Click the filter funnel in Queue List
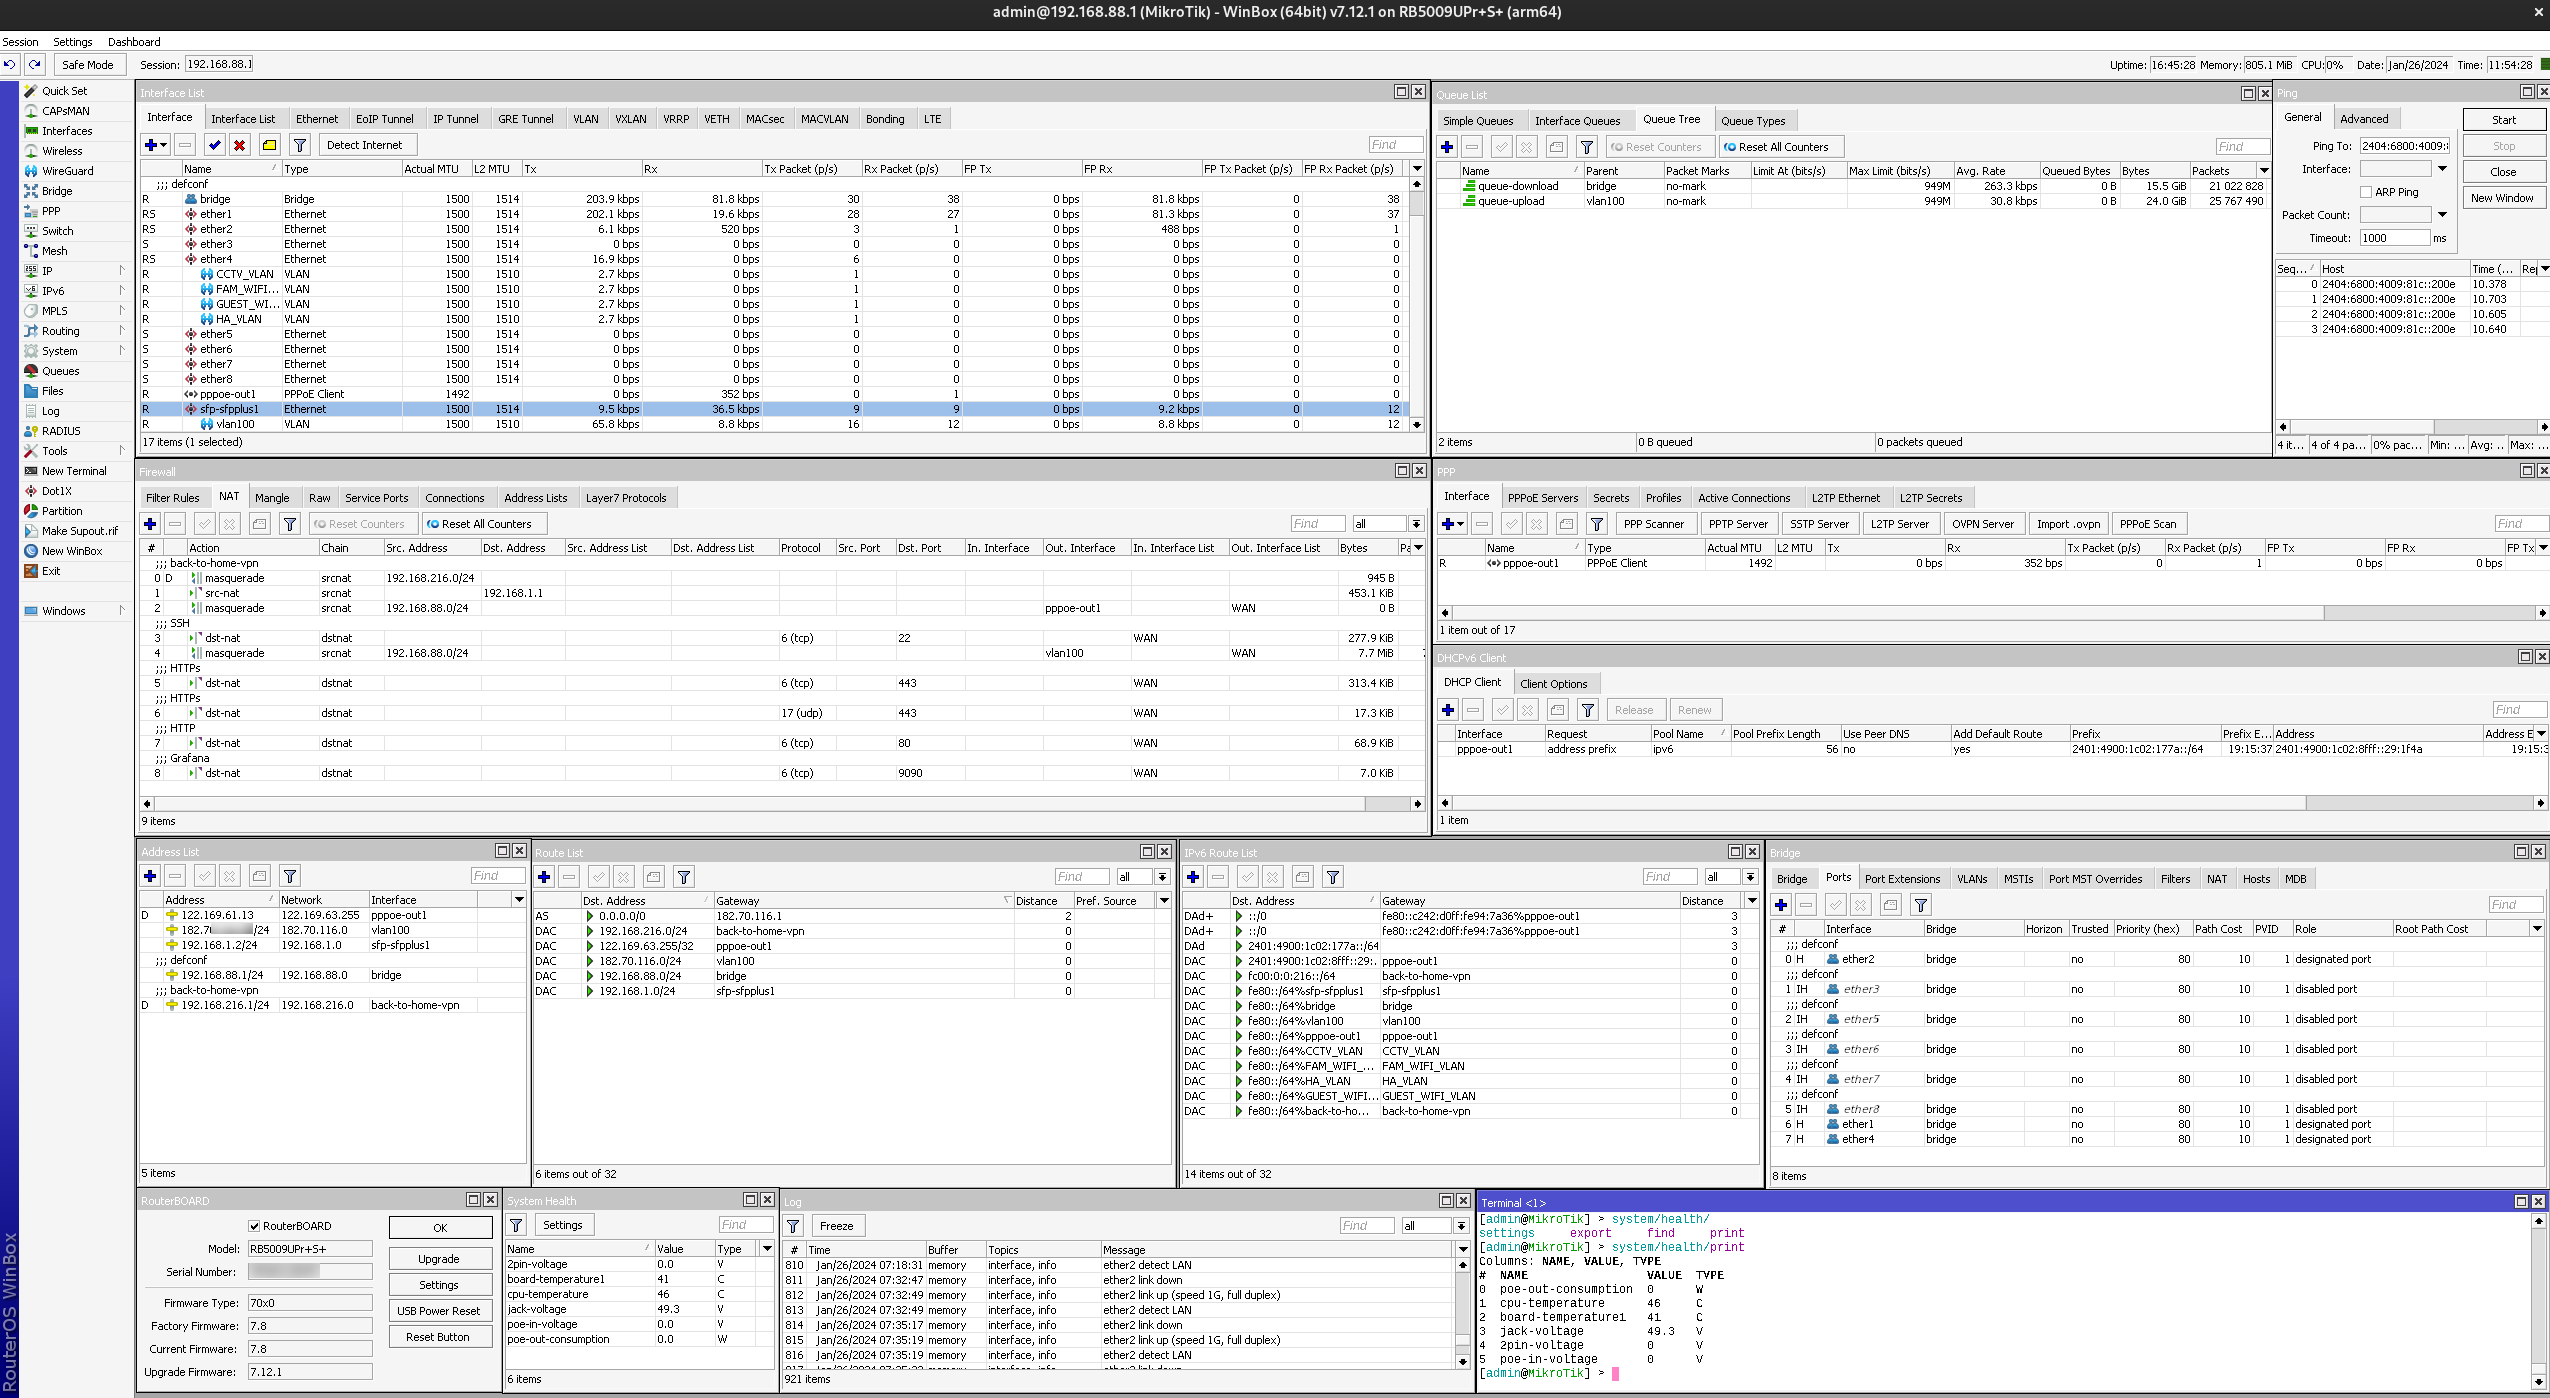The height and width of the screenshot is (1398, 2550). click(1587, 147)
